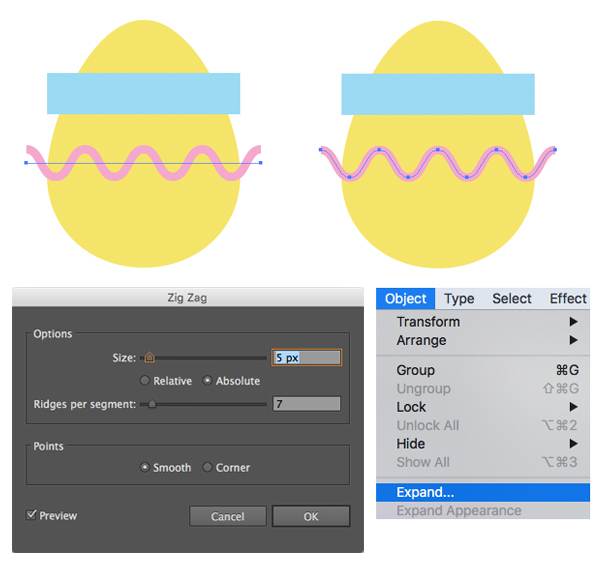Click Cancel in Zig Zag dialog

[x=228, y=516]
